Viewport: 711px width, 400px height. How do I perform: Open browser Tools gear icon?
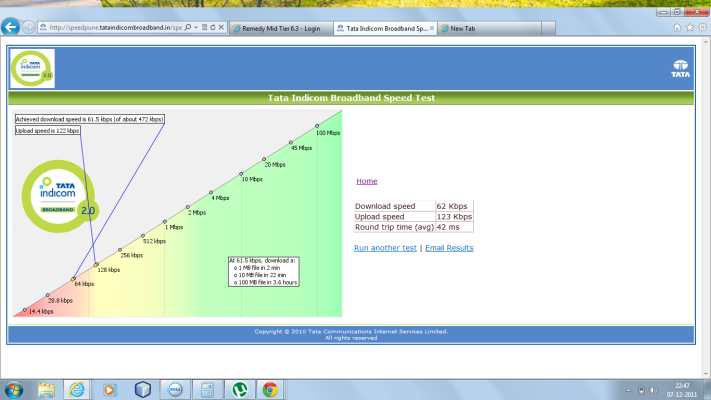click(x=702, y=28)
